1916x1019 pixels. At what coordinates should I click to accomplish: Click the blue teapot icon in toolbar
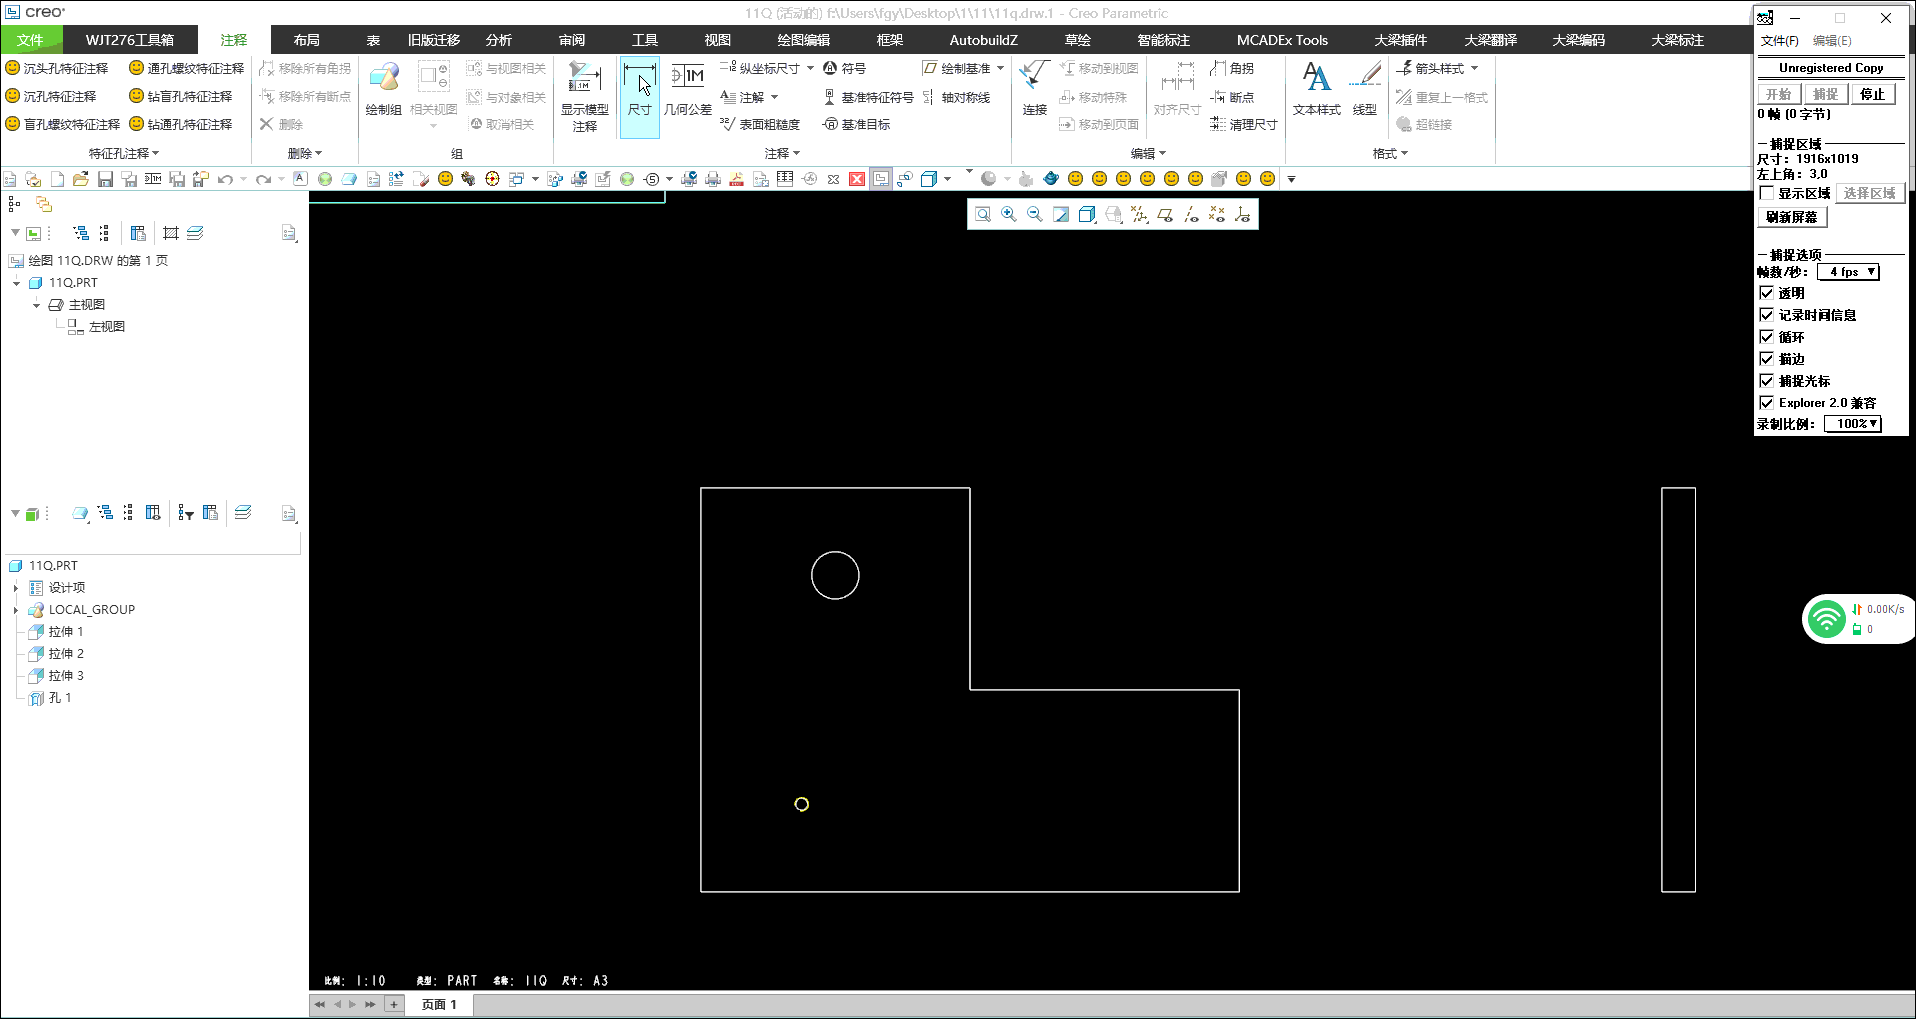pos(1051,179)
